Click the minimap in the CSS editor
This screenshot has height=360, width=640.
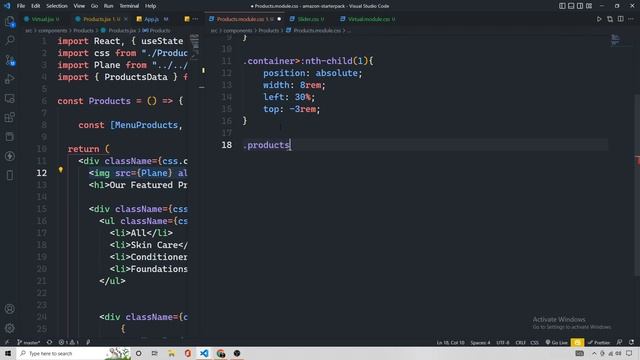(x=615, y=40)
